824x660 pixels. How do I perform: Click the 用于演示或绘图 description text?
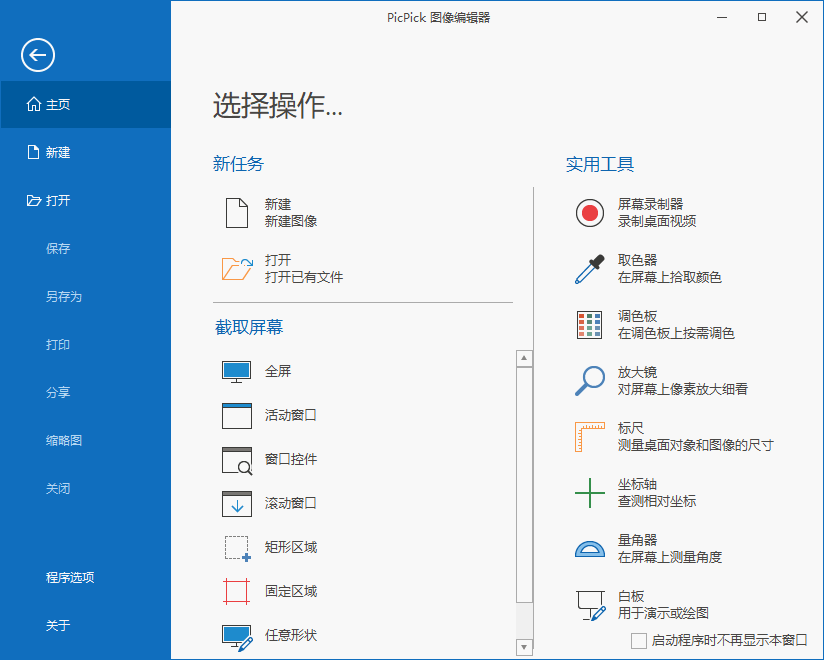pyautogui.click(x=663, y=613)
